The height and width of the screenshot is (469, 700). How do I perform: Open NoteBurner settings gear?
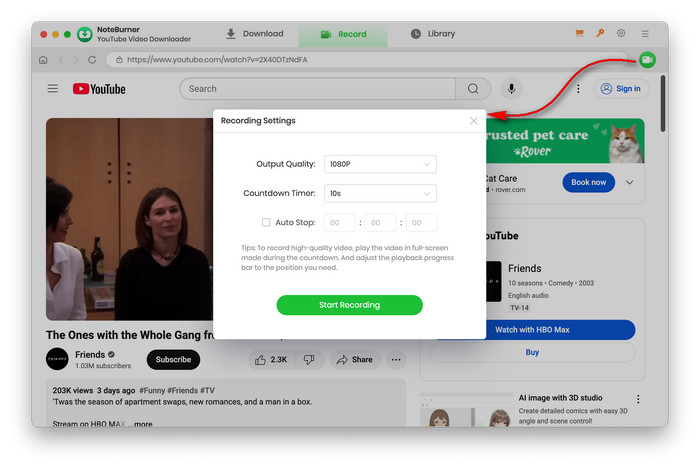pos(621,33)
